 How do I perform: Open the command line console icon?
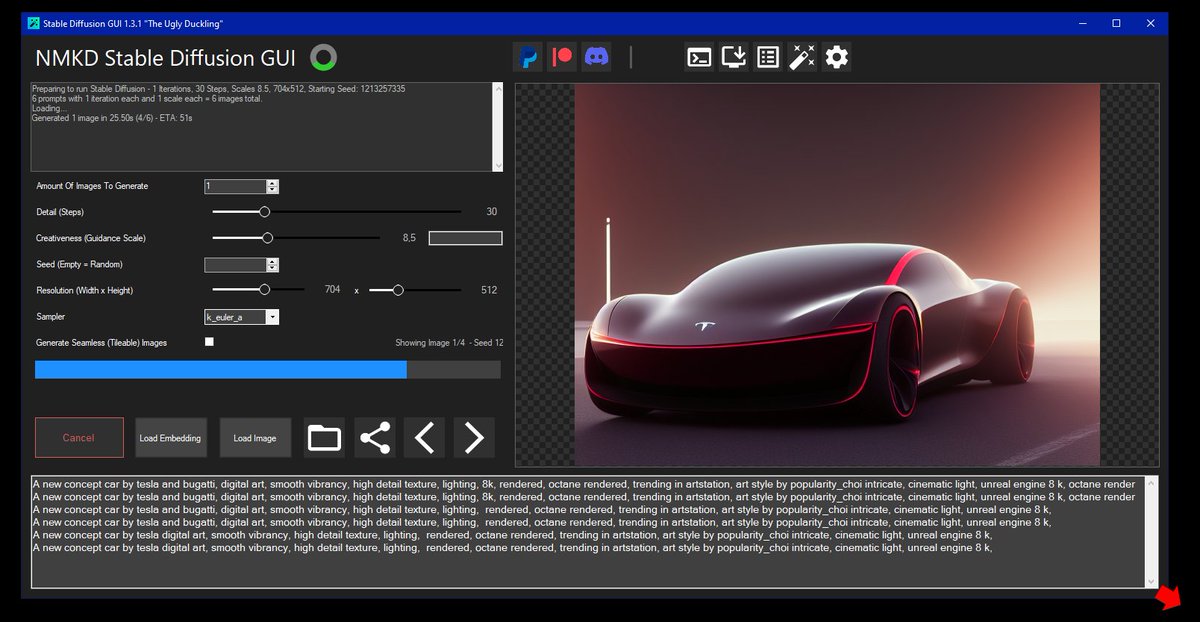point(700,57)
